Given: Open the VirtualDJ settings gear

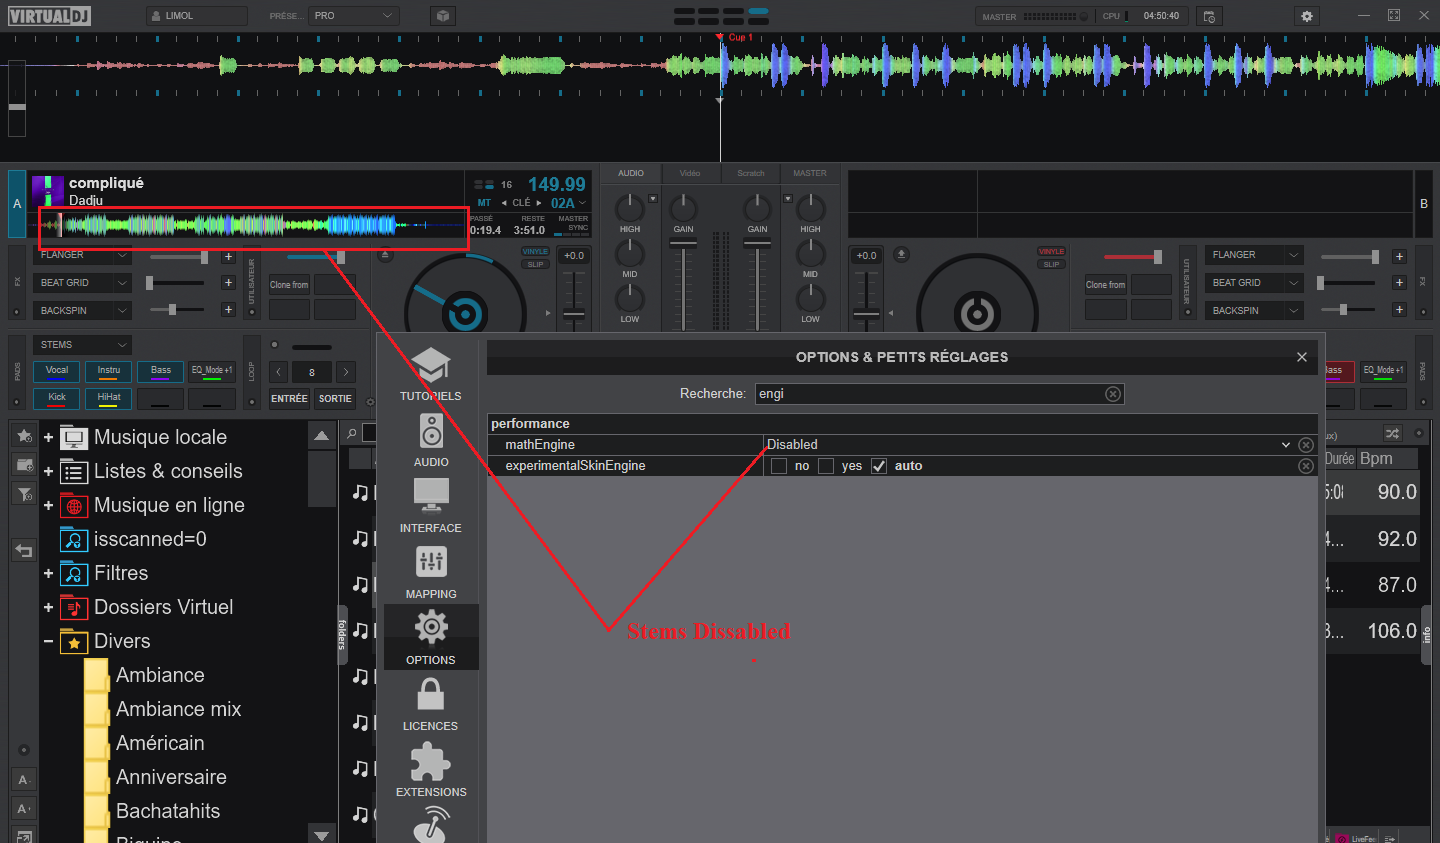Looking at the screenshot, I should tap(1307, 16).
